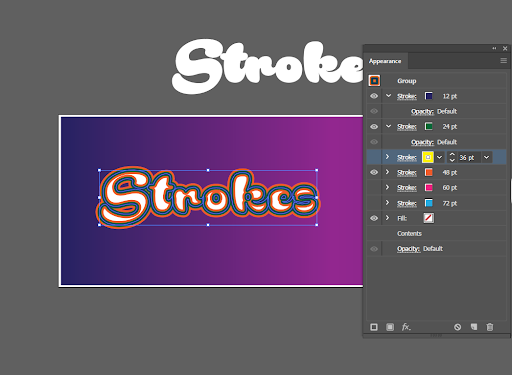This screenshot has height=375, width=512.
Task: Click the Fill none swatch
Action: tap(429, 218)
